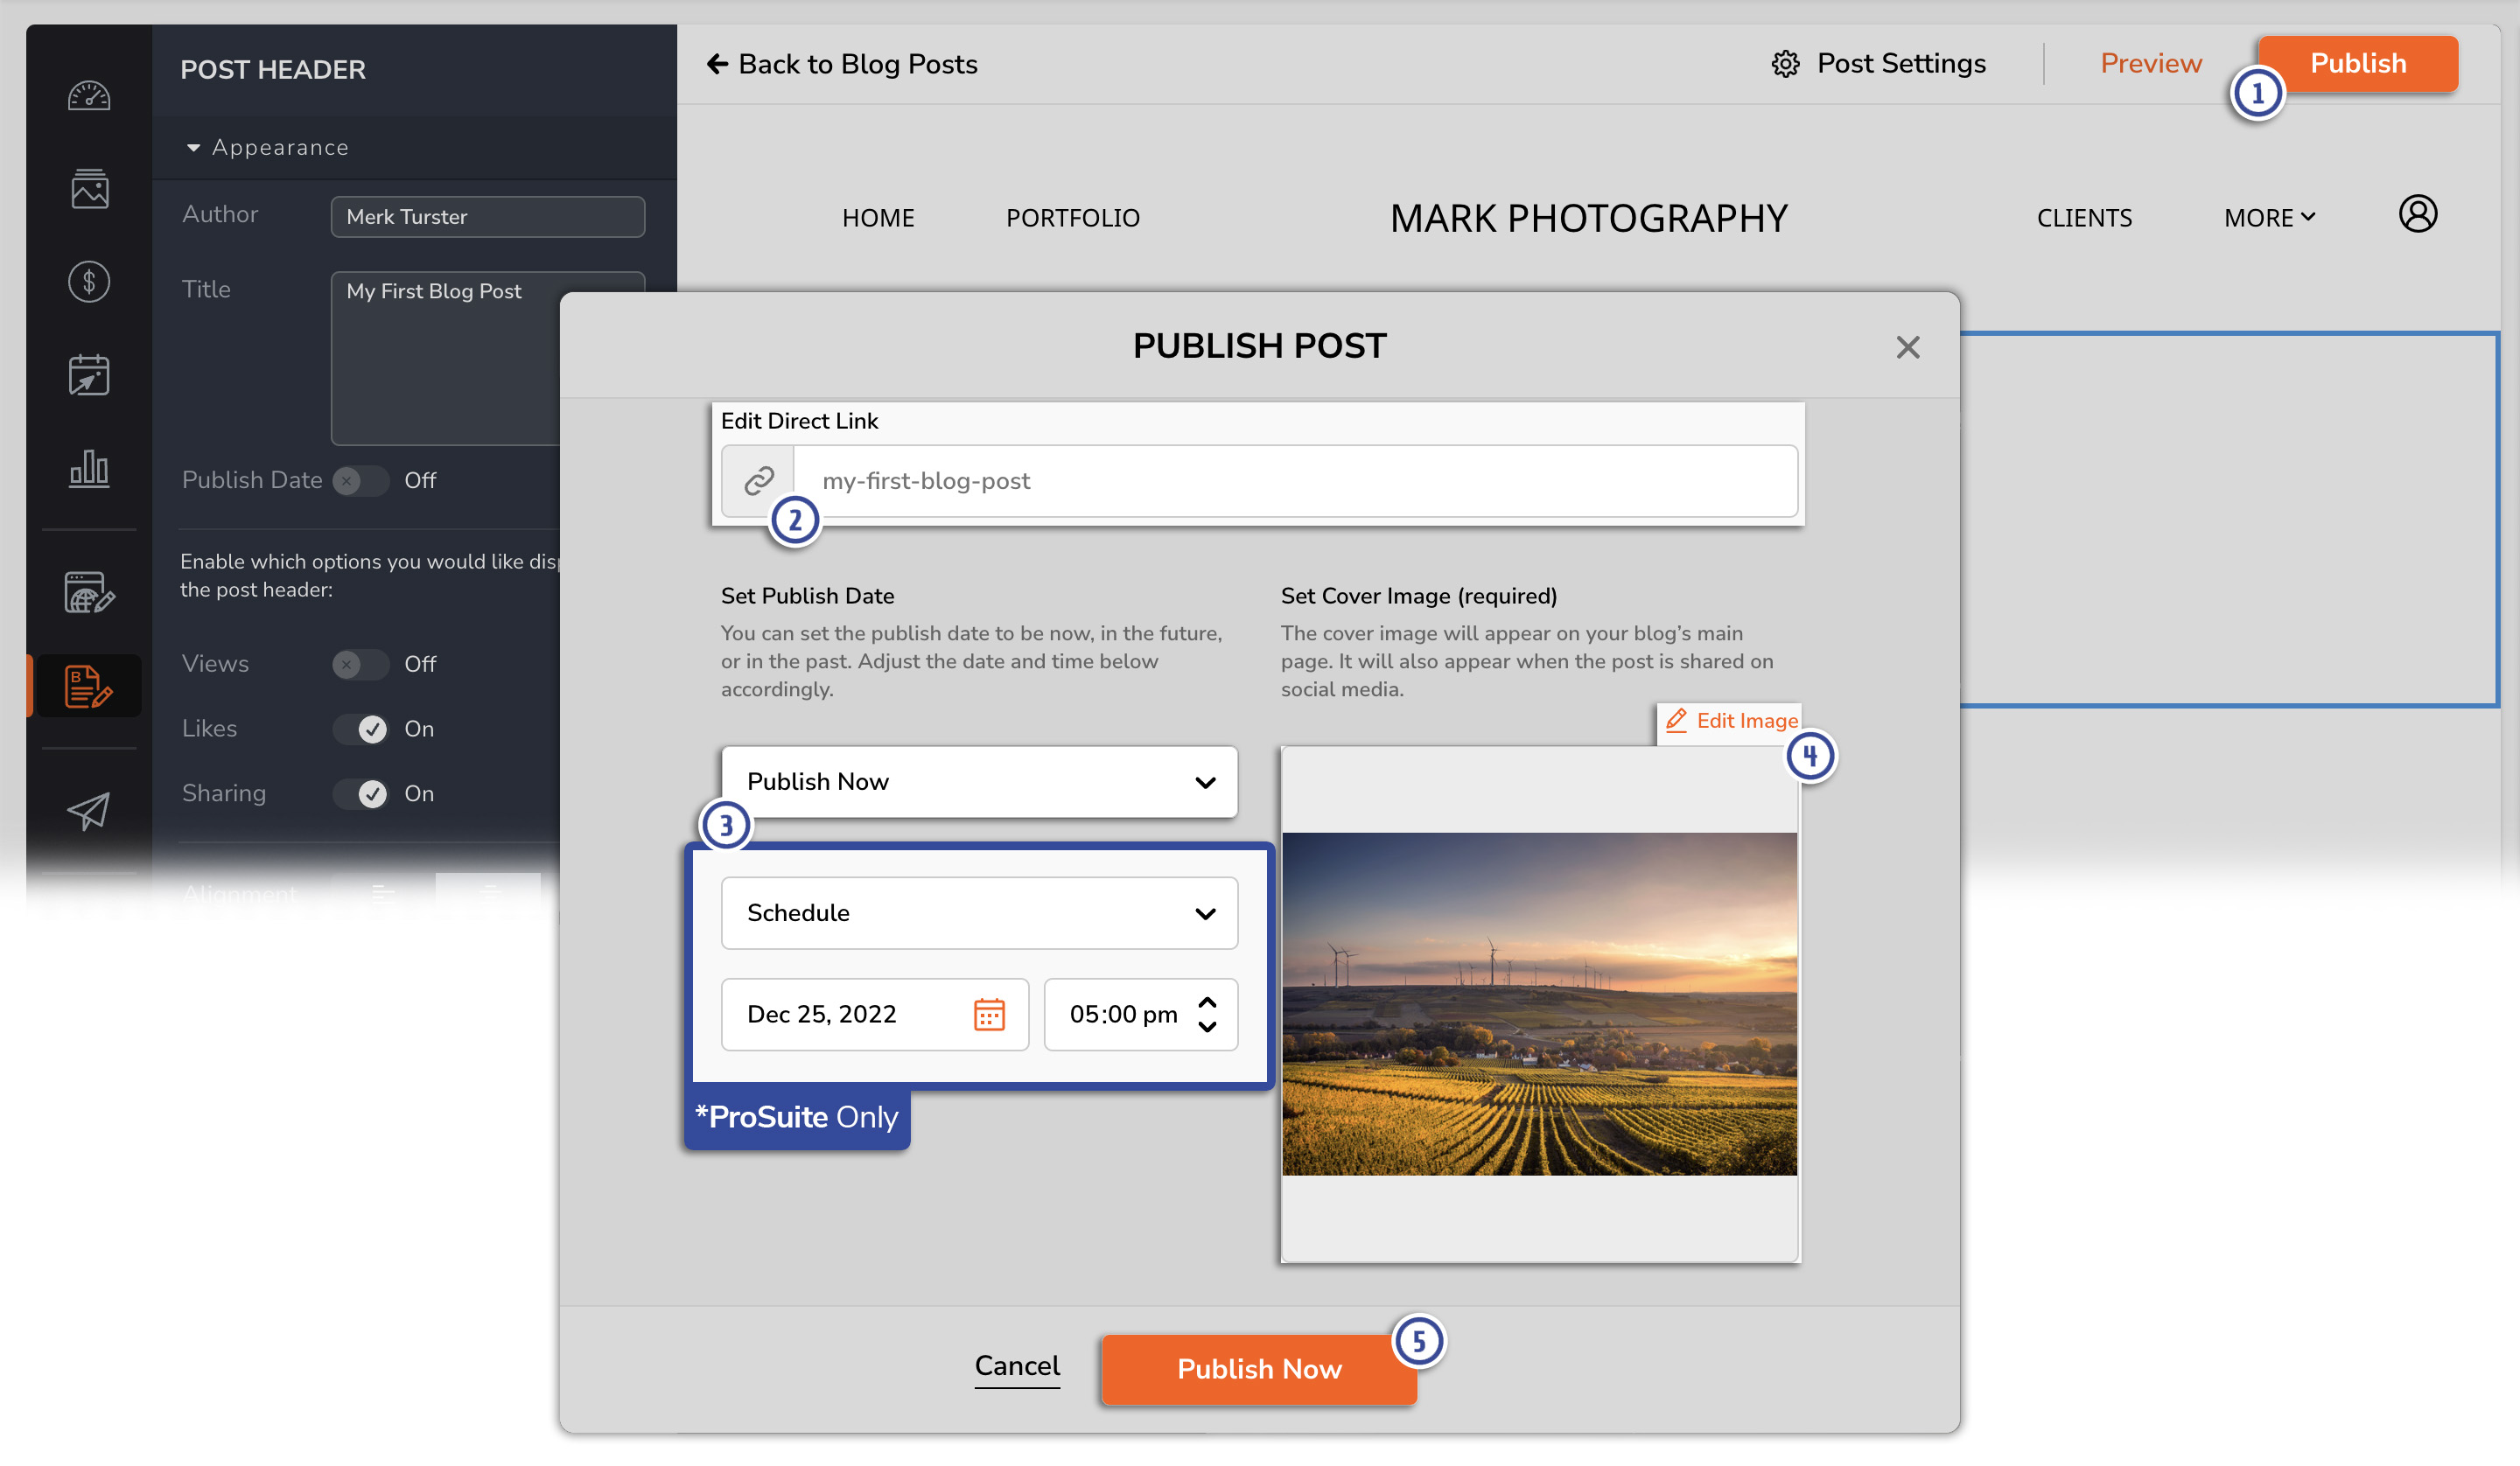Open the website editor icon in sidebar
The image size is (2520, 1466).
(89, 593)
